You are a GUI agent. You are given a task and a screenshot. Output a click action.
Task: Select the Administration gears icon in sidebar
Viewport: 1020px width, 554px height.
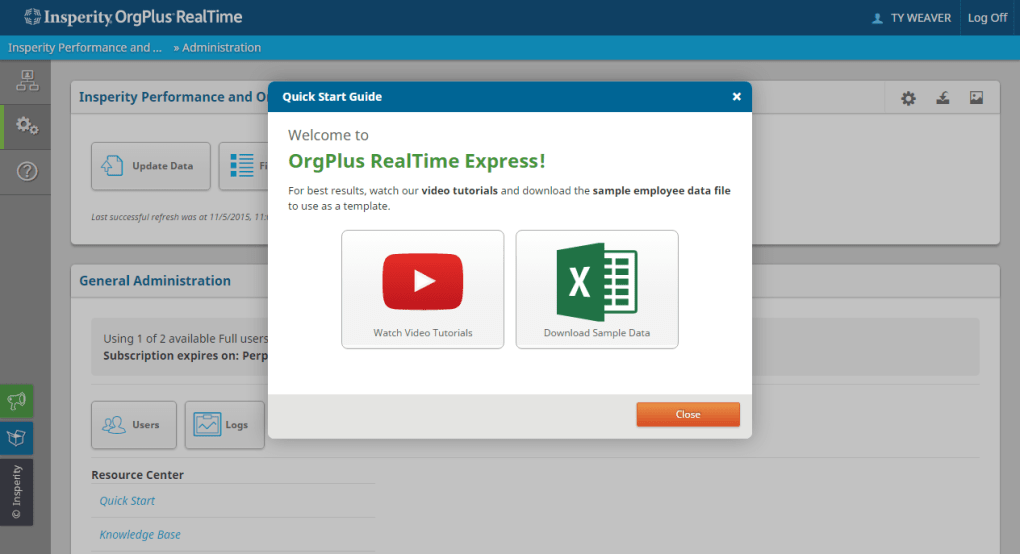[27, 126]
